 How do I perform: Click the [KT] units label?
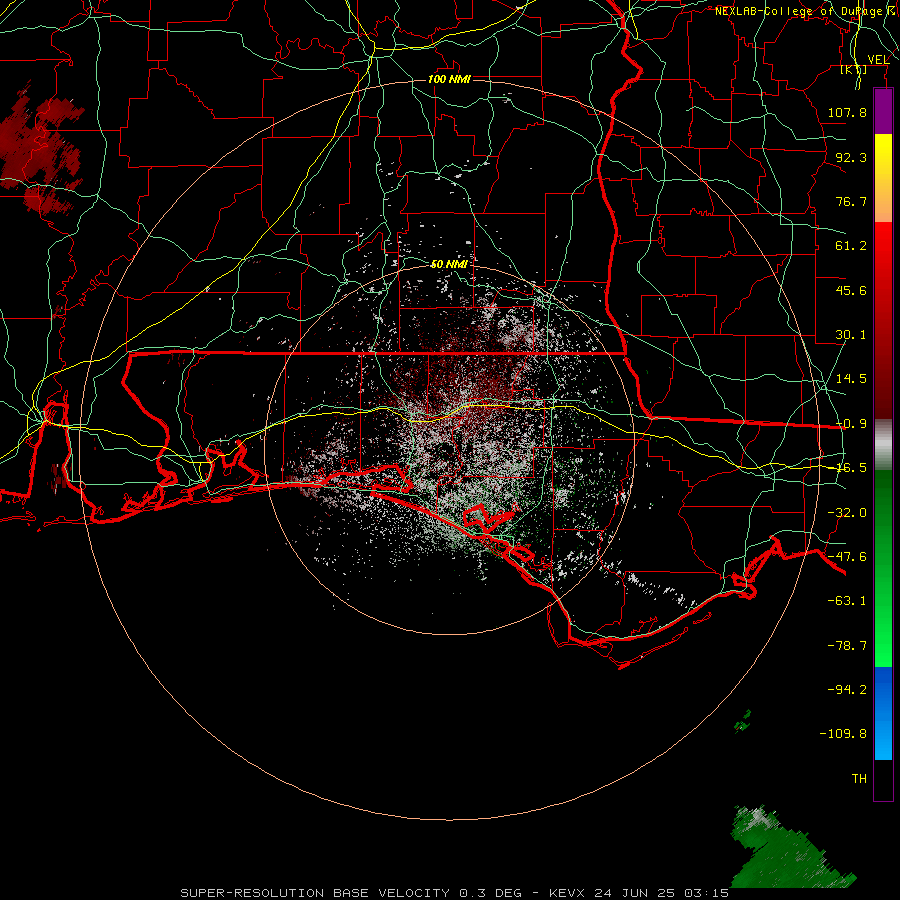click(x=854, y=69)
